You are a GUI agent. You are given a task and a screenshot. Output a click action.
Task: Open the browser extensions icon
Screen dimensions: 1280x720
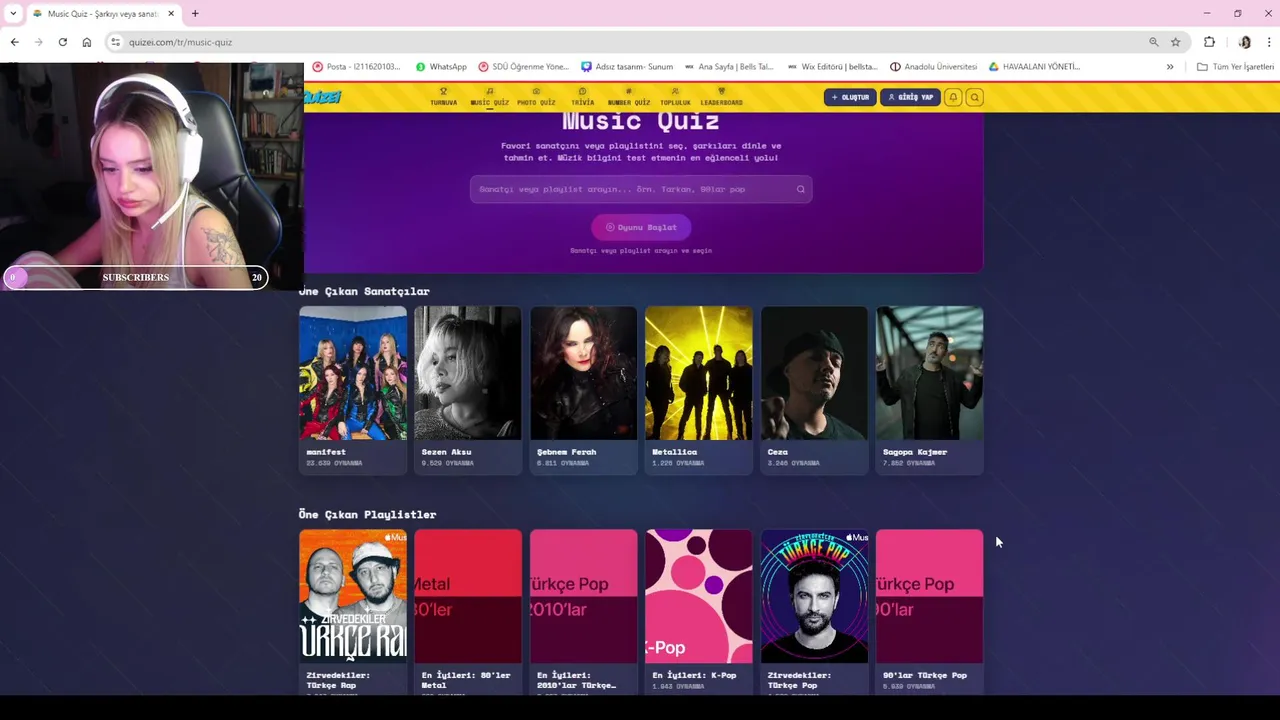[x=1209, y=42]
